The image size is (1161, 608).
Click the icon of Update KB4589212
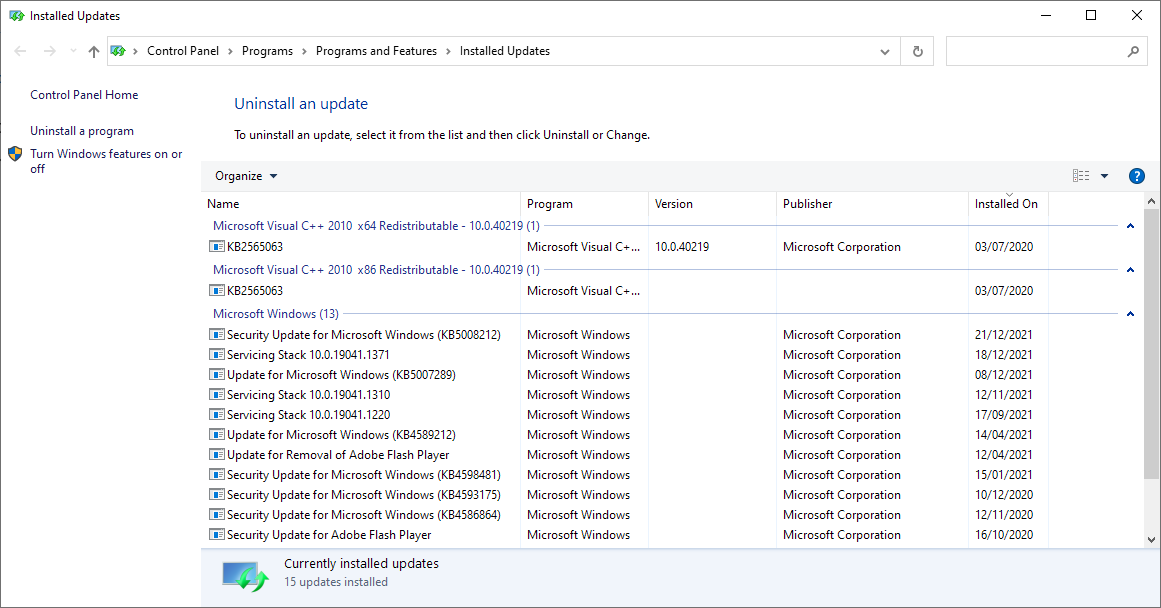217,435
